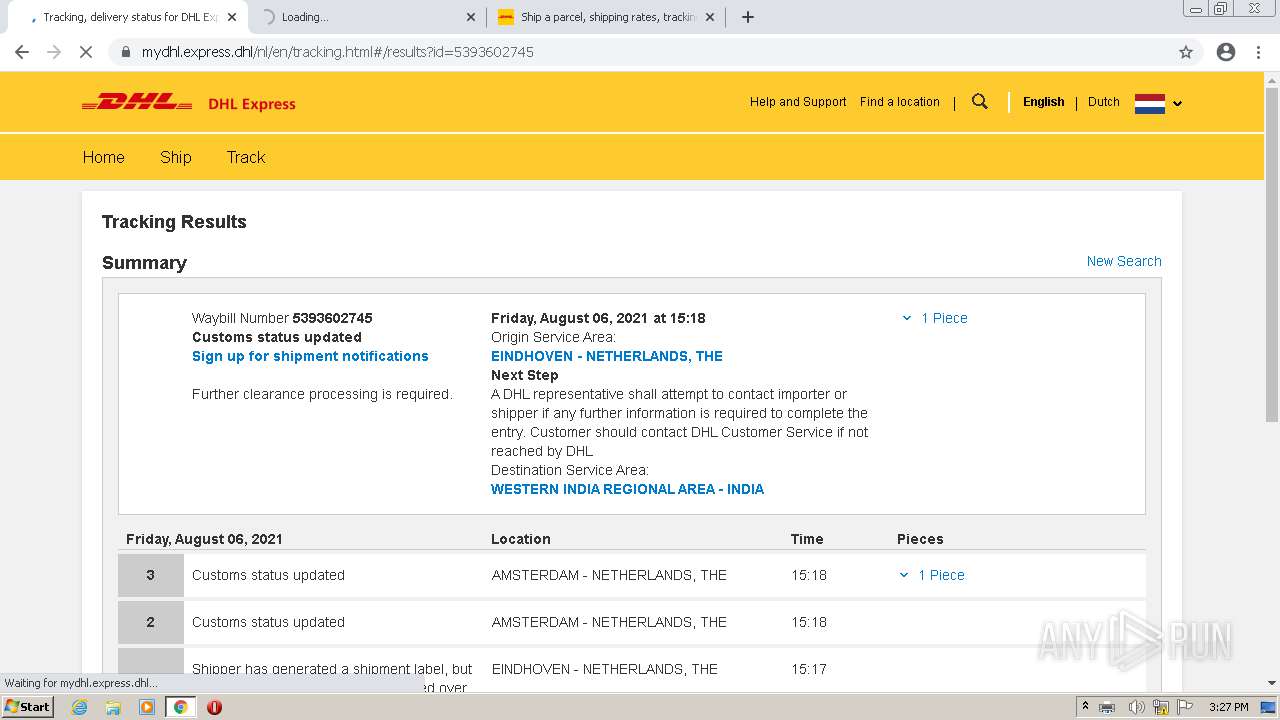Bookmark this page with star icon
Screen dimensions: 1280x720
click(x=1186, y=52)
